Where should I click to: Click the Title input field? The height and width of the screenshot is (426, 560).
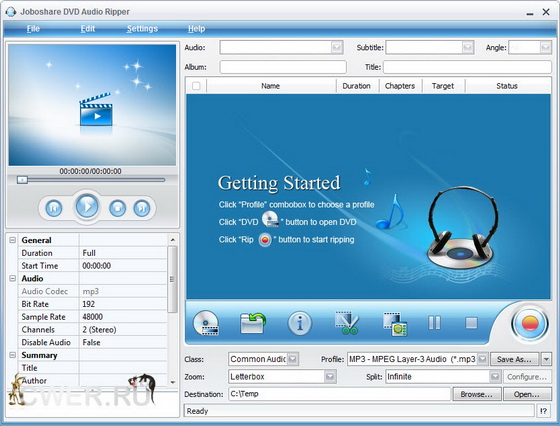click(x=468, y=67)
